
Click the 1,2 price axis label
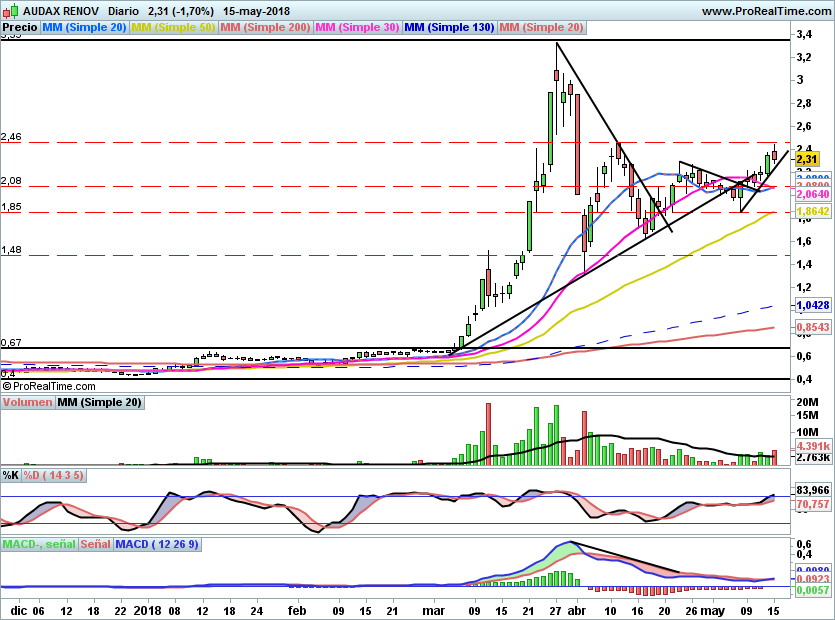click(x=804, y=288)
